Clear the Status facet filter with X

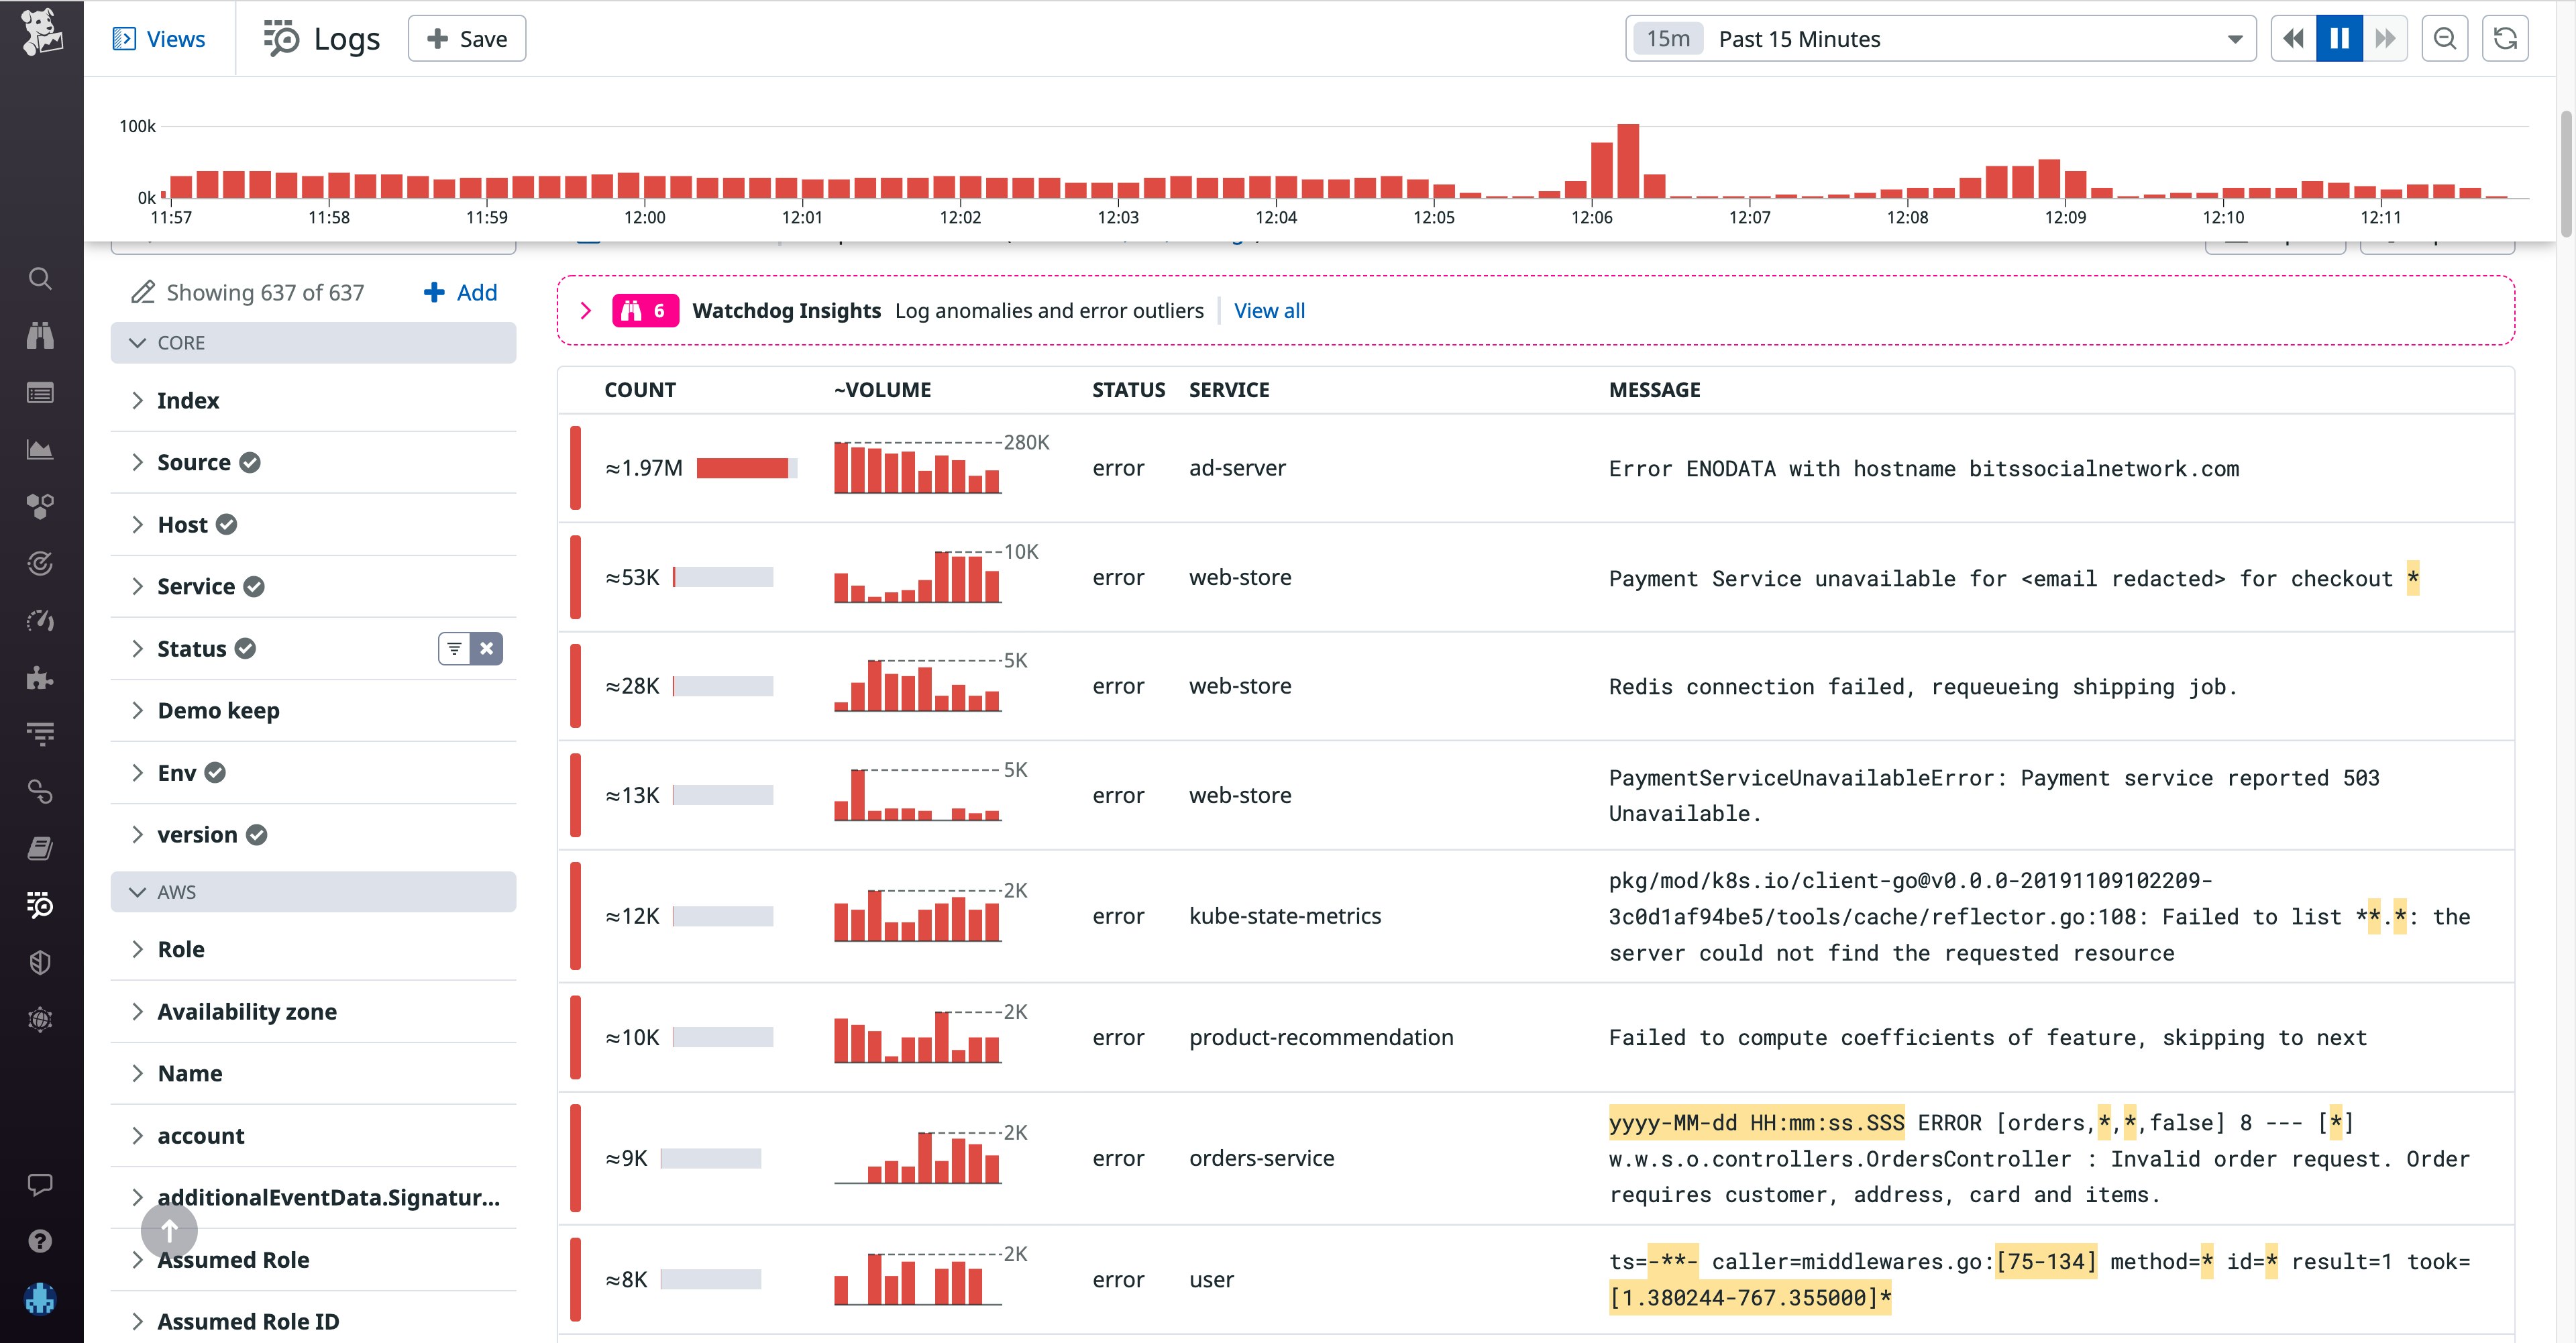tap(487, 648)
